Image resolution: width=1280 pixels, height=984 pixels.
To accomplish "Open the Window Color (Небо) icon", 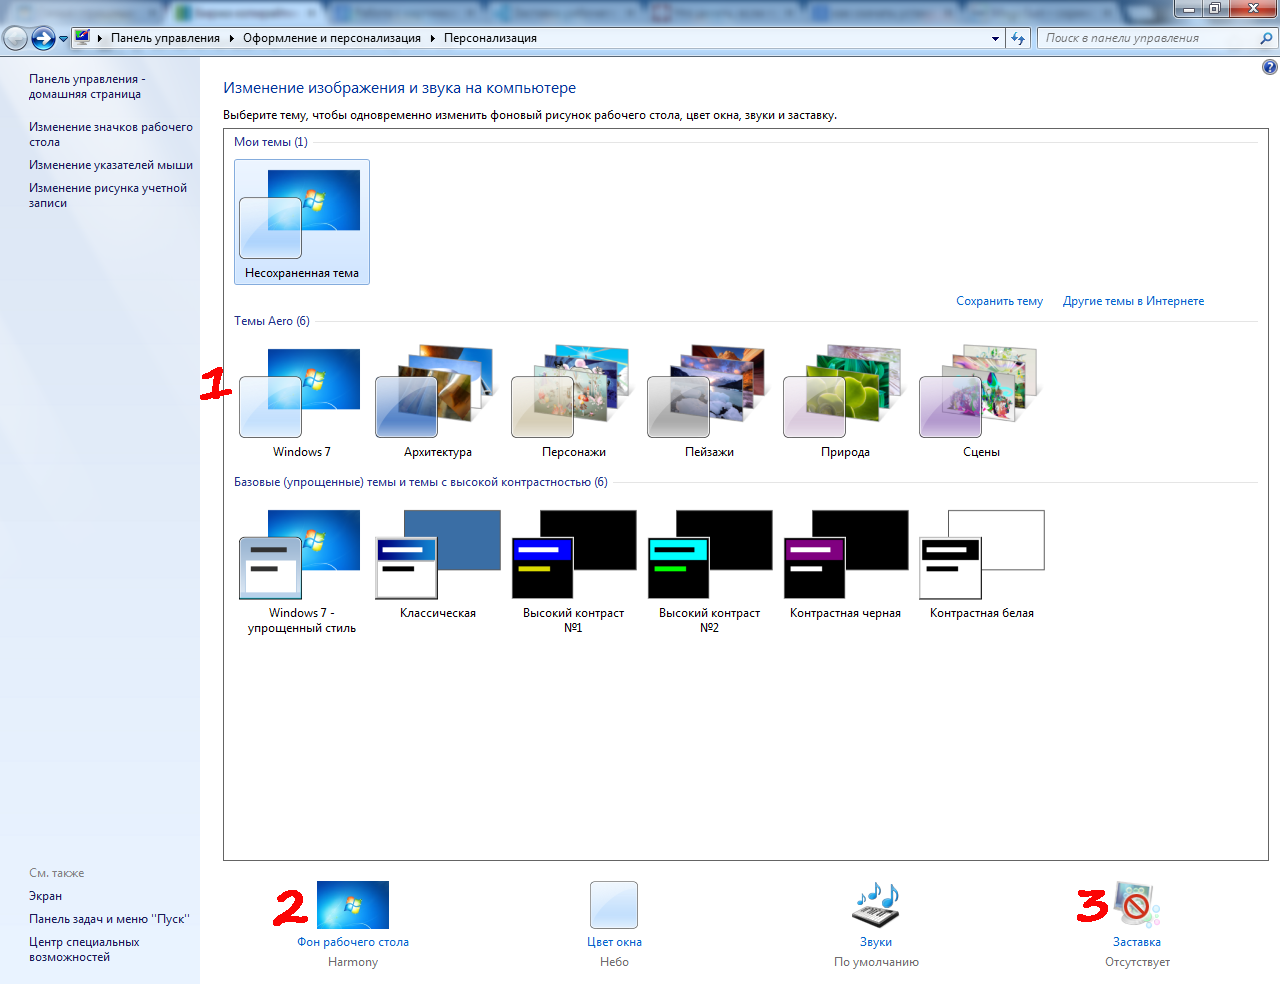I will pyautogui.click(x=614, y=905).
